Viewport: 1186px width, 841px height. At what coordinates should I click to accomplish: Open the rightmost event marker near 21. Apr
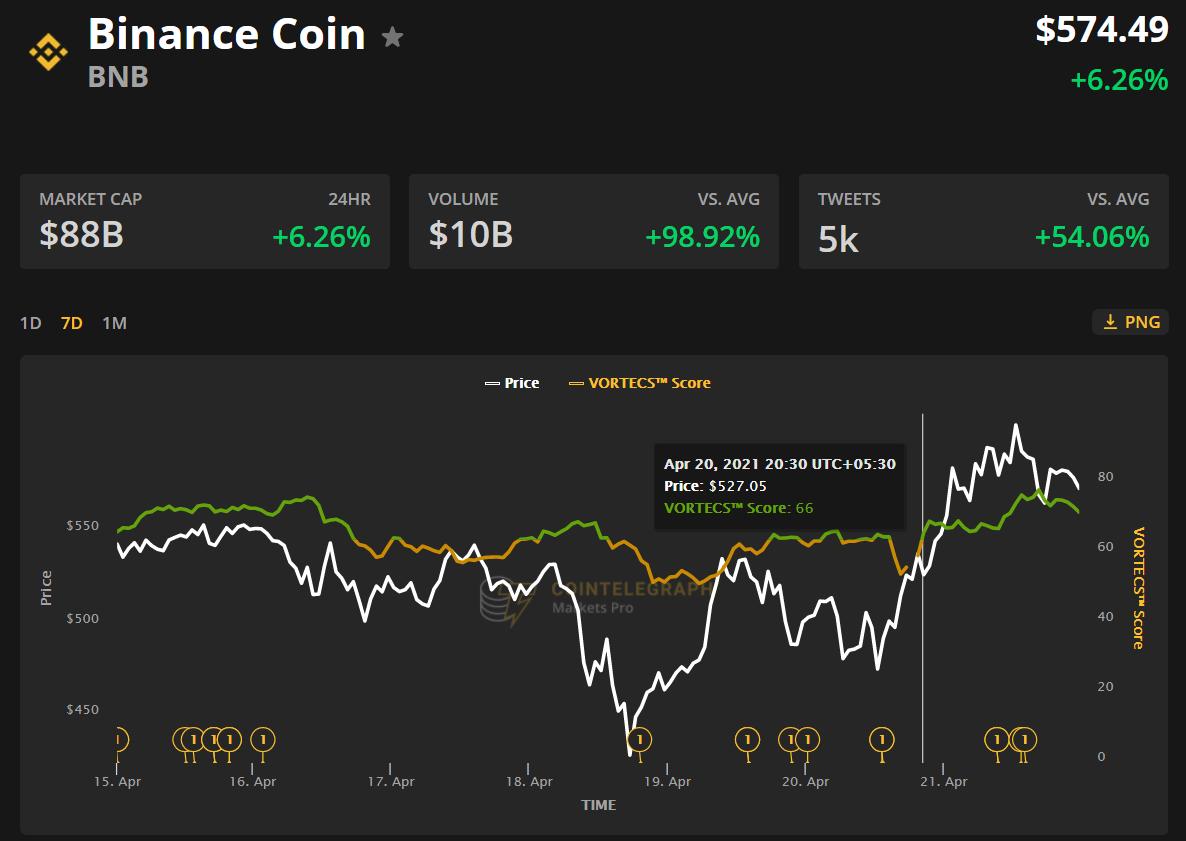(x=1023, y=740)
